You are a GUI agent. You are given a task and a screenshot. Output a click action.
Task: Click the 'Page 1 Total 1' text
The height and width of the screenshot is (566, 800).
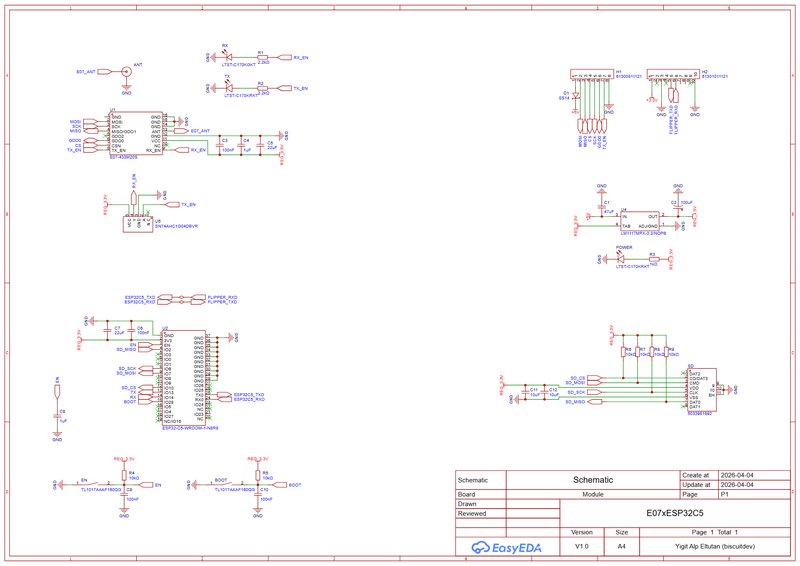tap(715, 532)
